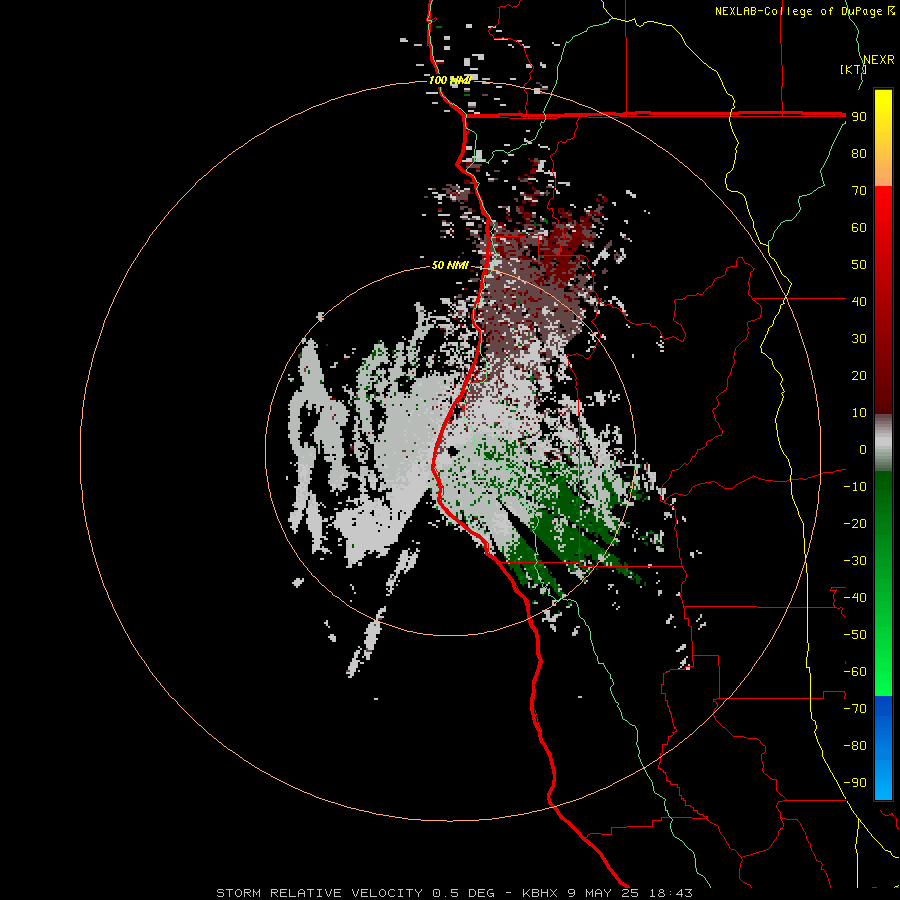This screenshot has height=900, width=900.
Task: Select the 50 NMI range ring label
Action: (x=450, y=265)
